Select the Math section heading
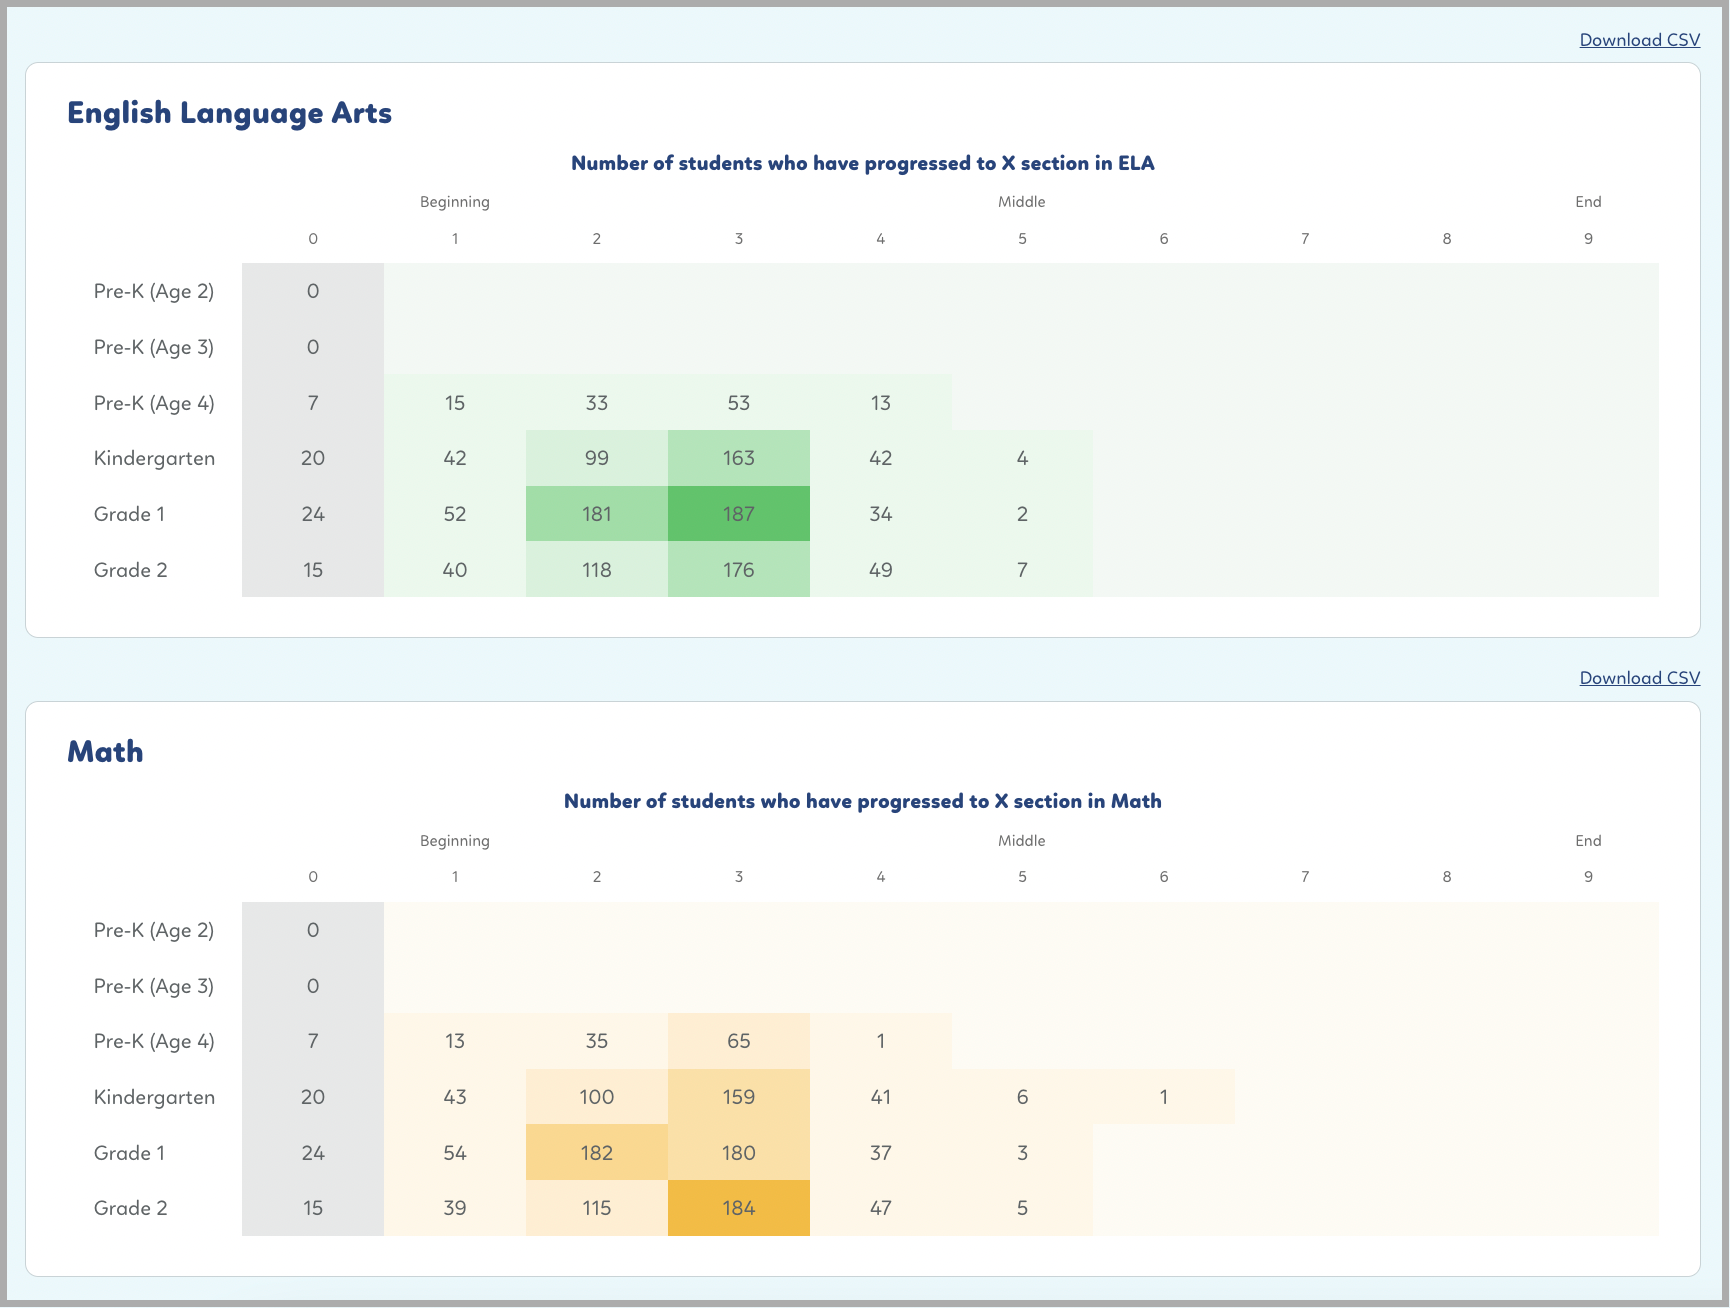Screen dimensions: 1730x1308 point(105,751)
